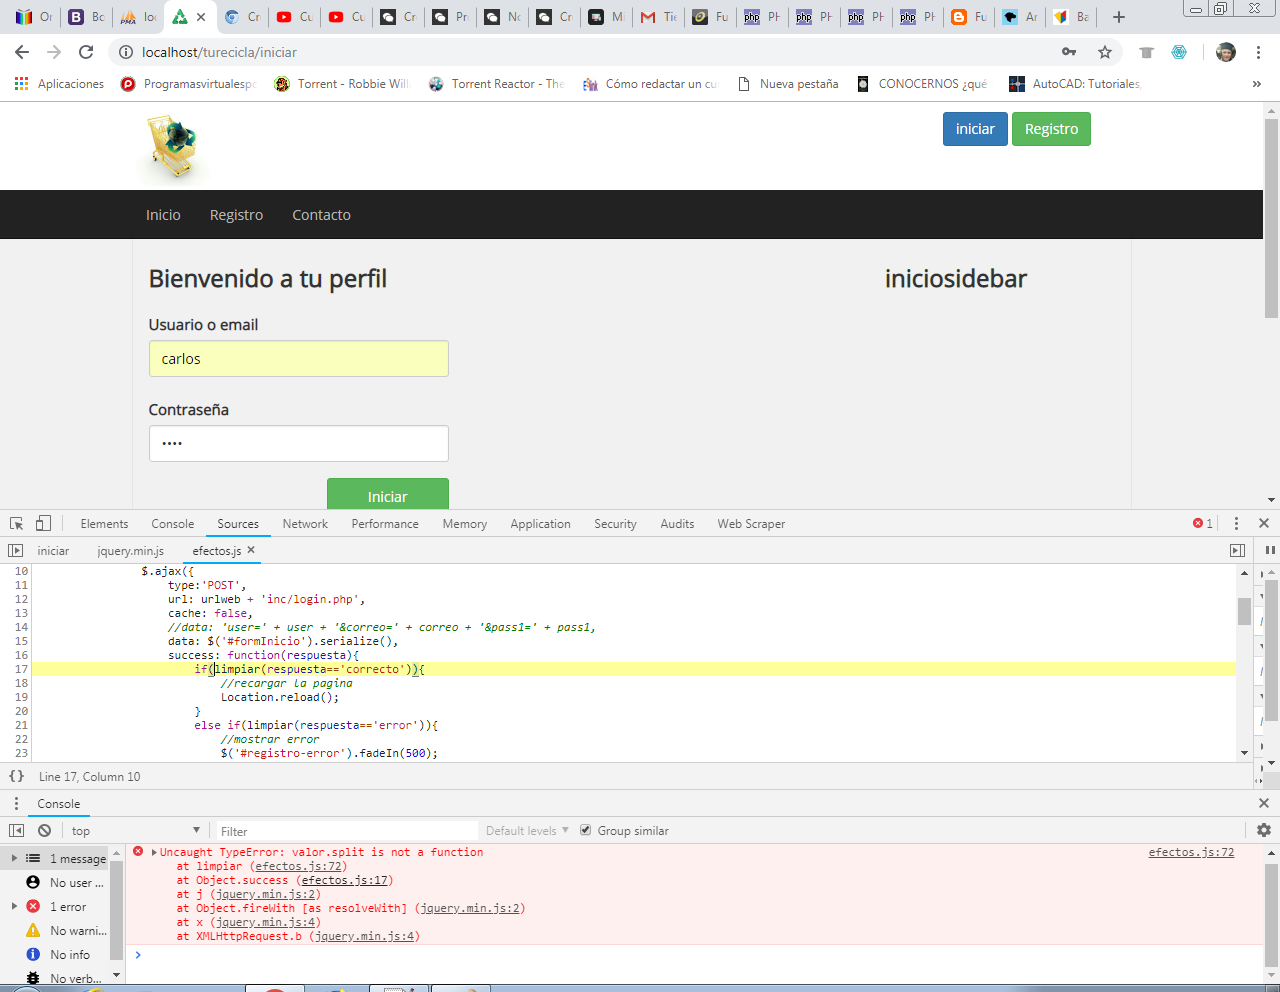Clear the console with the ban icon
The height and width of the screenshot is (992, 1280).
[x=44, y=830]
